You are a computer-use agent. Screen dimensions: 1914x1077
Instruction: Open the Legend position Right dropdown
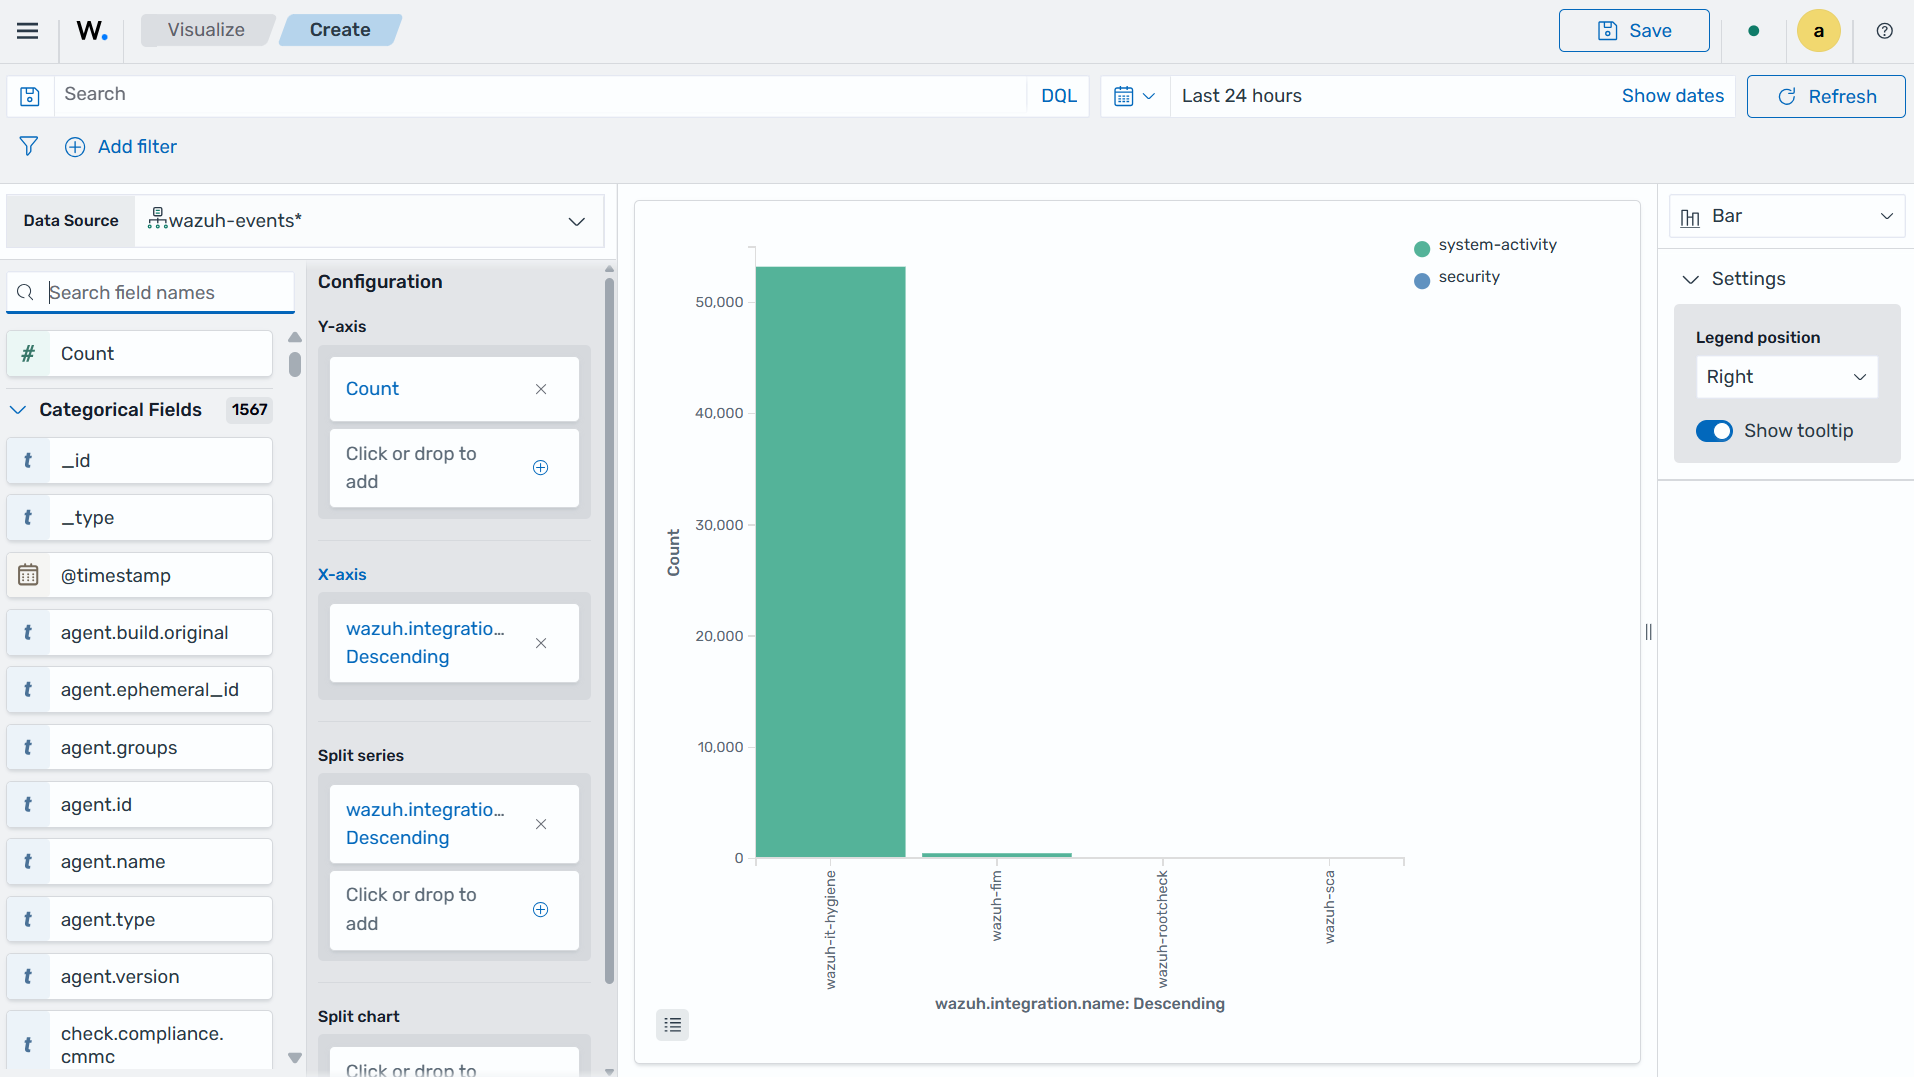point(1786,377)
